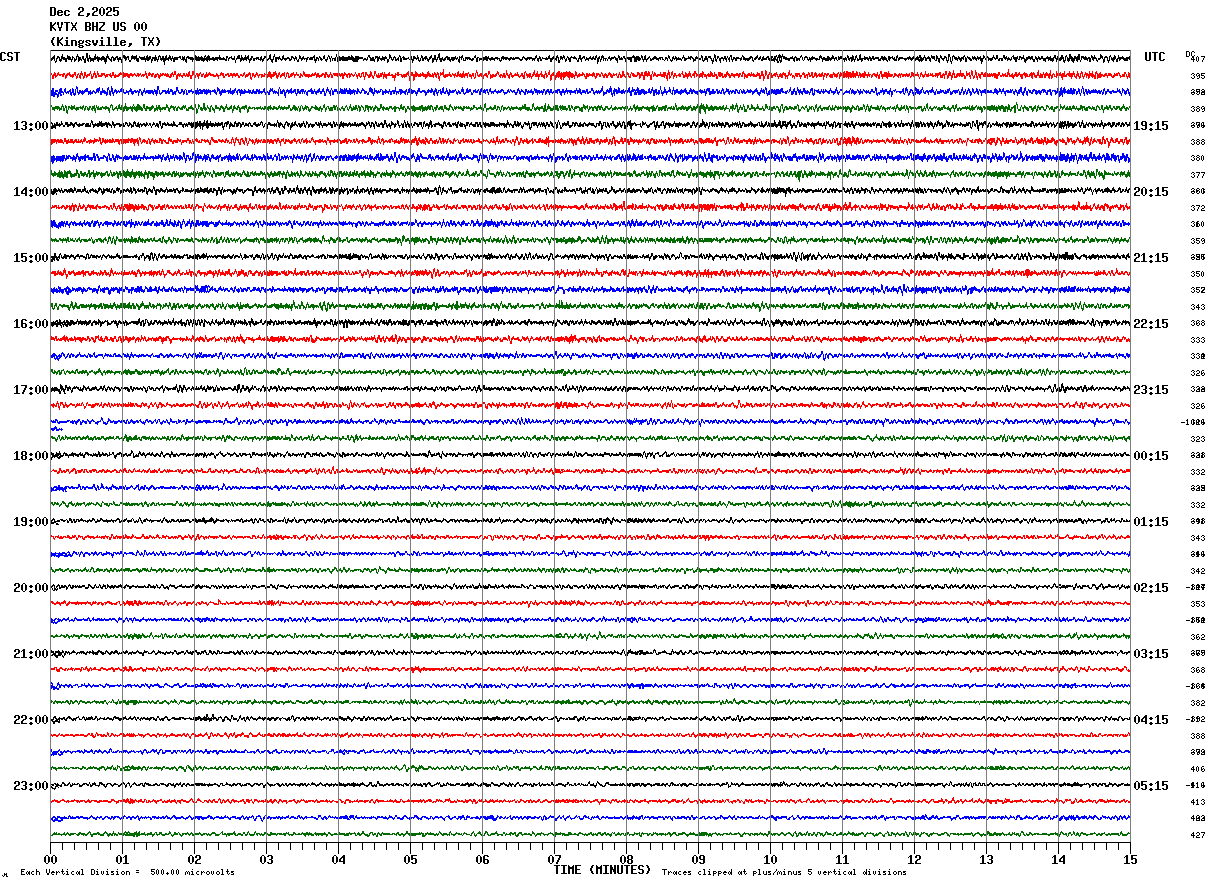The image size is (1210, 886).
Task: Click the 20:15 UTC row label
Action: point(1151,192)
